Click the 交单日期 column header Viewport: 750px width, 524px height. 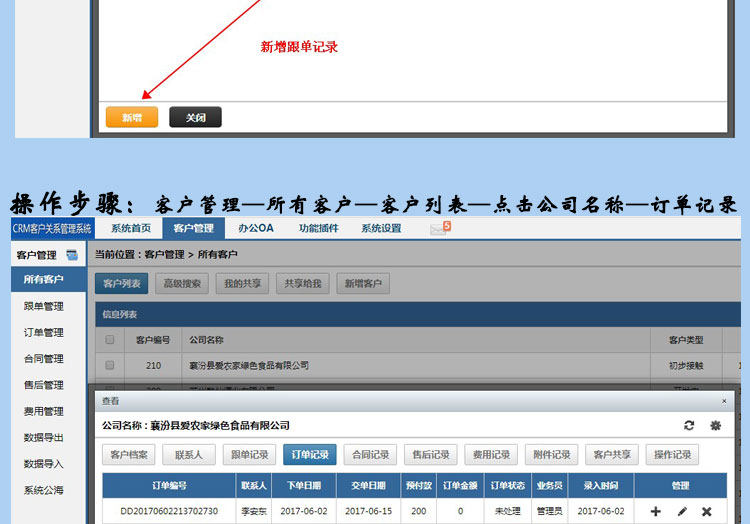tap(368, 486)
